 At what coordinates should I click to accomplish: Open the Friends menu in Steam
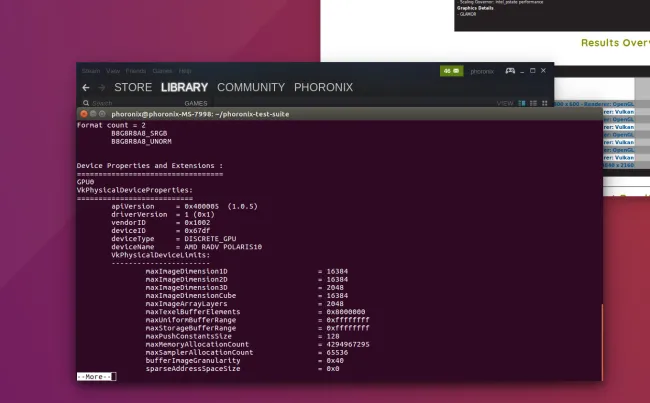click(x=136, y=71)
